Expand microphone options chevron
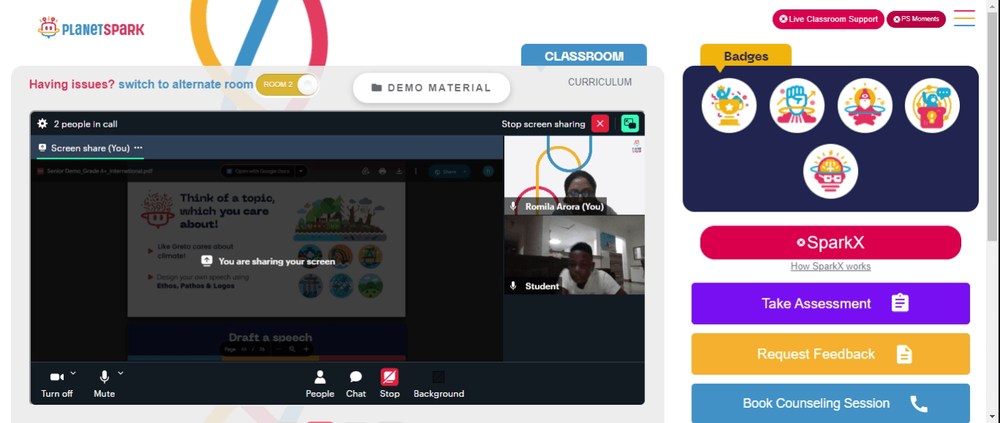The width and height of the screenshot is (1000, 423). (121, 373)
